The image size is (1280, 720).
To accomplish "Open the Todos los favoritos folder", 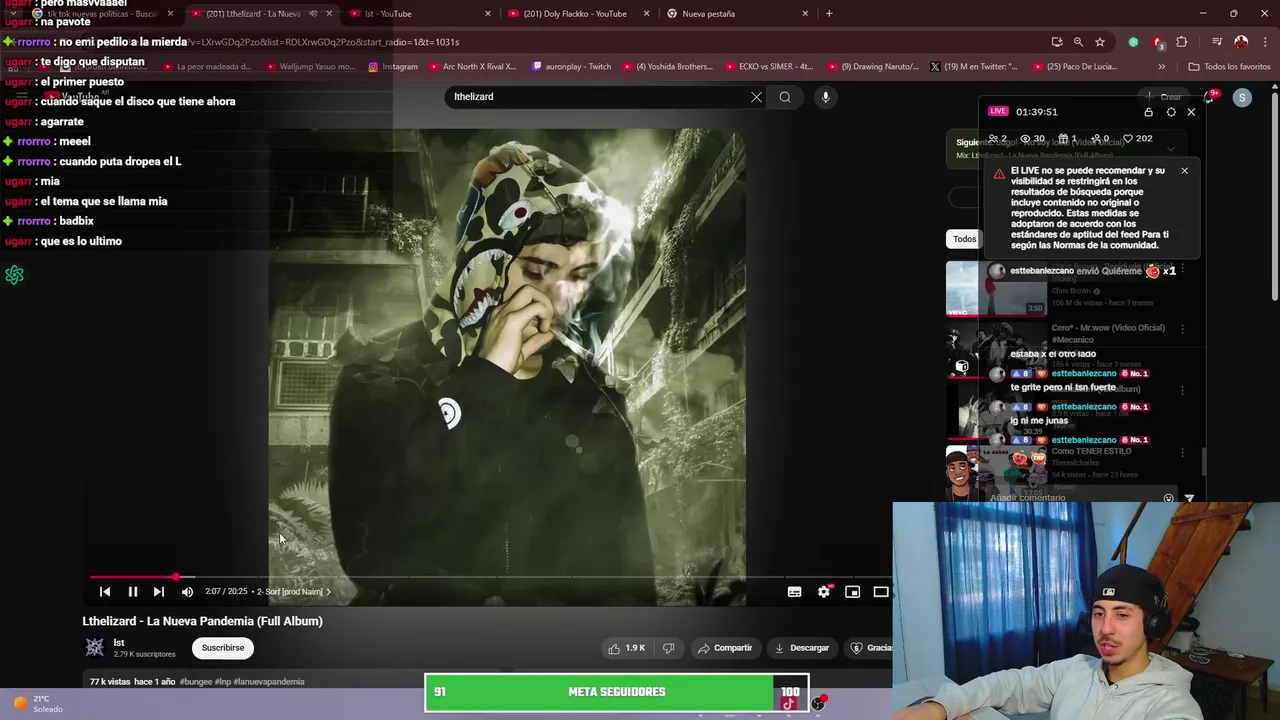I will (1229, 67).
